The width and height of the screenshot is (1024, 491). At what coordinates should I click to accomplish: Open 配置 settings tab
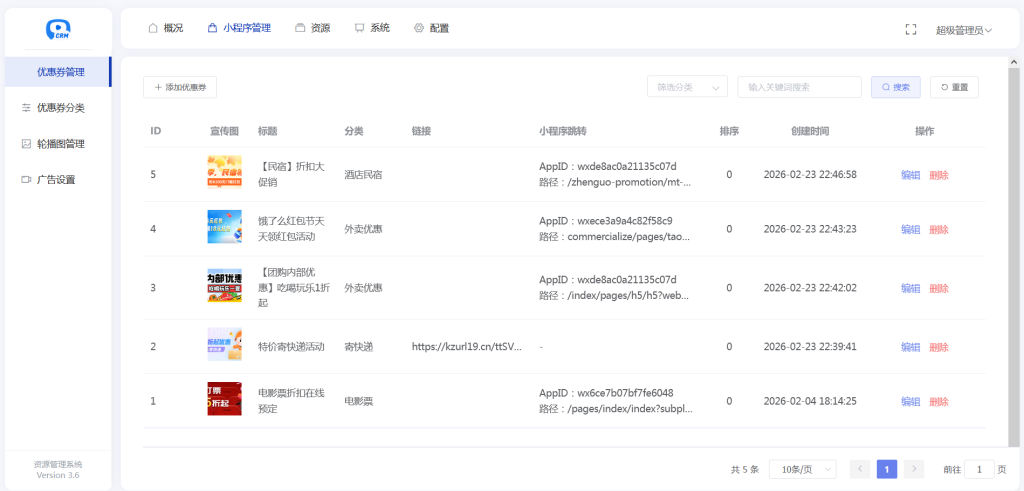pyautogui.click(x=432, y=28)
